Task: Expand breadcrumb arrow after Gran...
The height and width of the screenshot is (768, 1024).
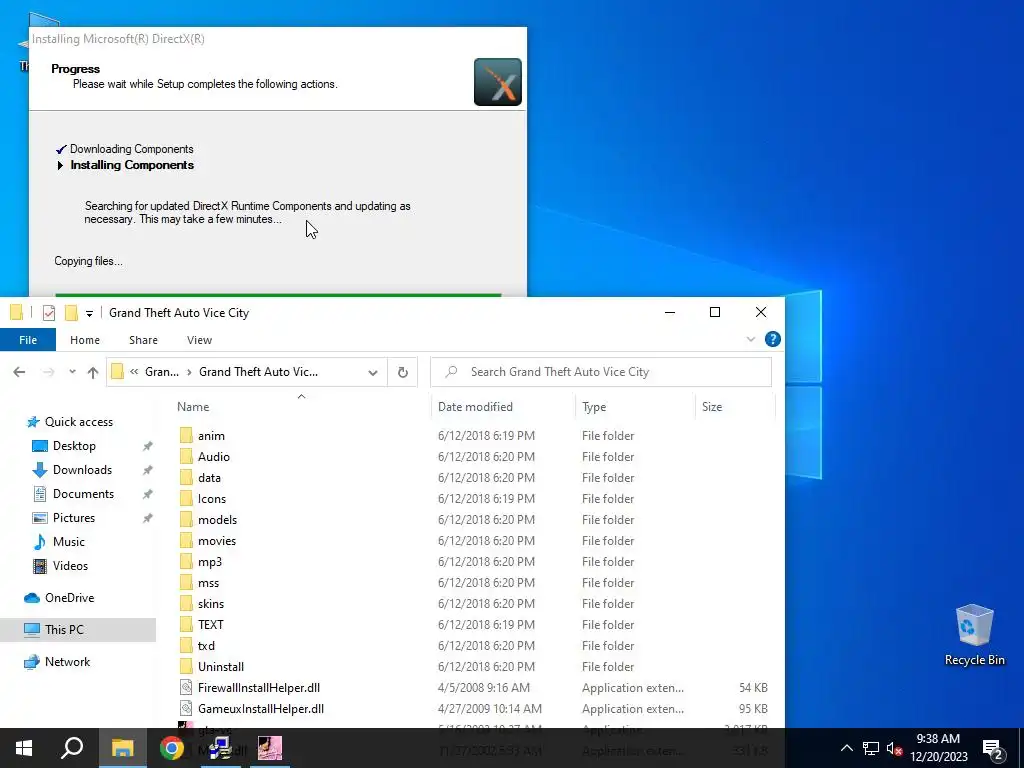Action: pyautogui.click(x=189, y=372)
